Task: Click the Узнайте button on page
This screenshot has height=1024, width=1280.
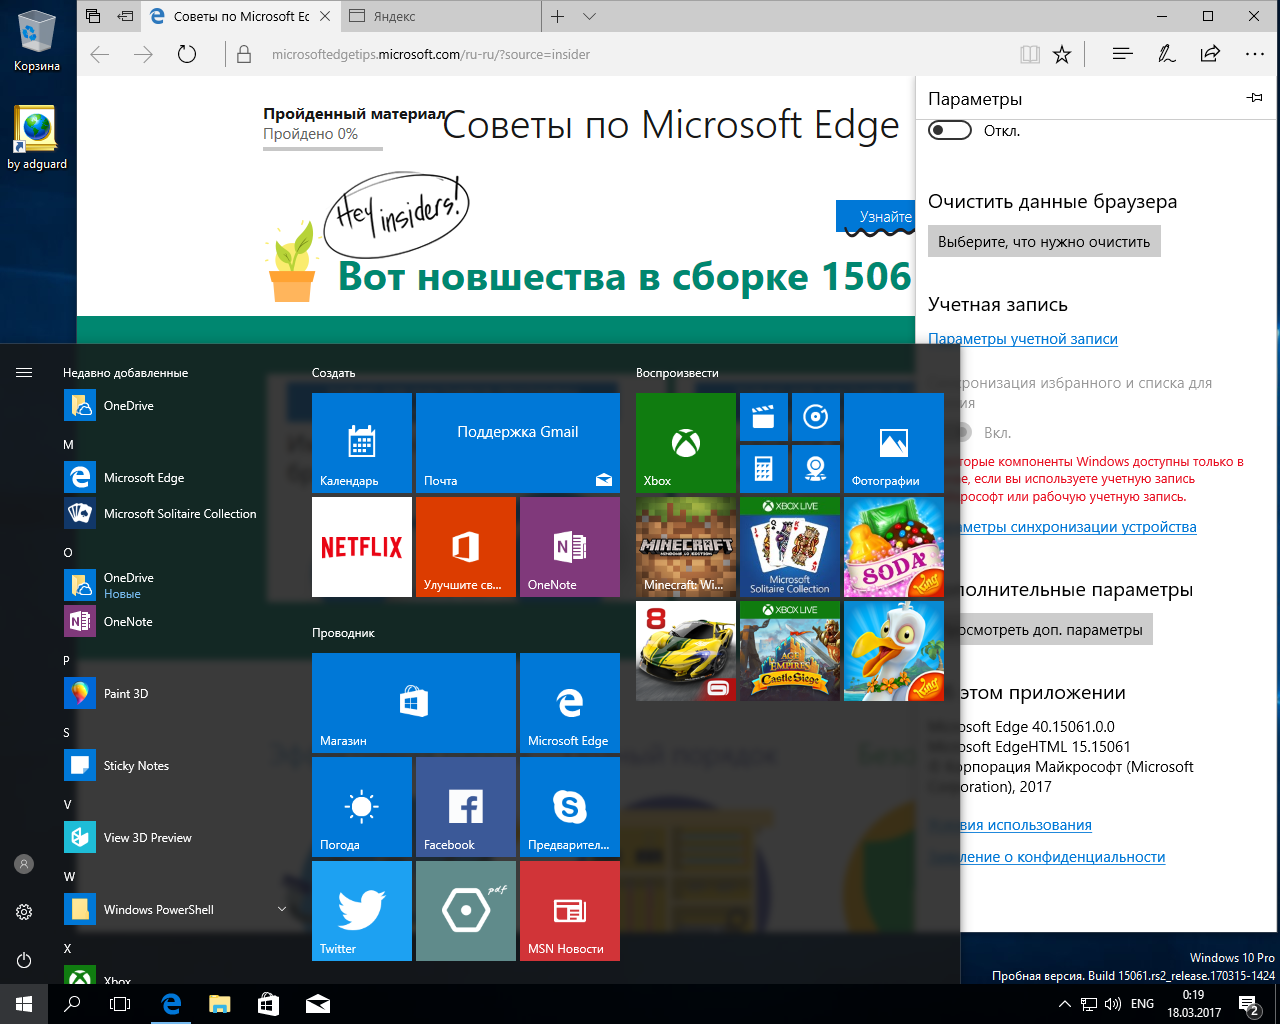Action: click(x=876, y=216)
